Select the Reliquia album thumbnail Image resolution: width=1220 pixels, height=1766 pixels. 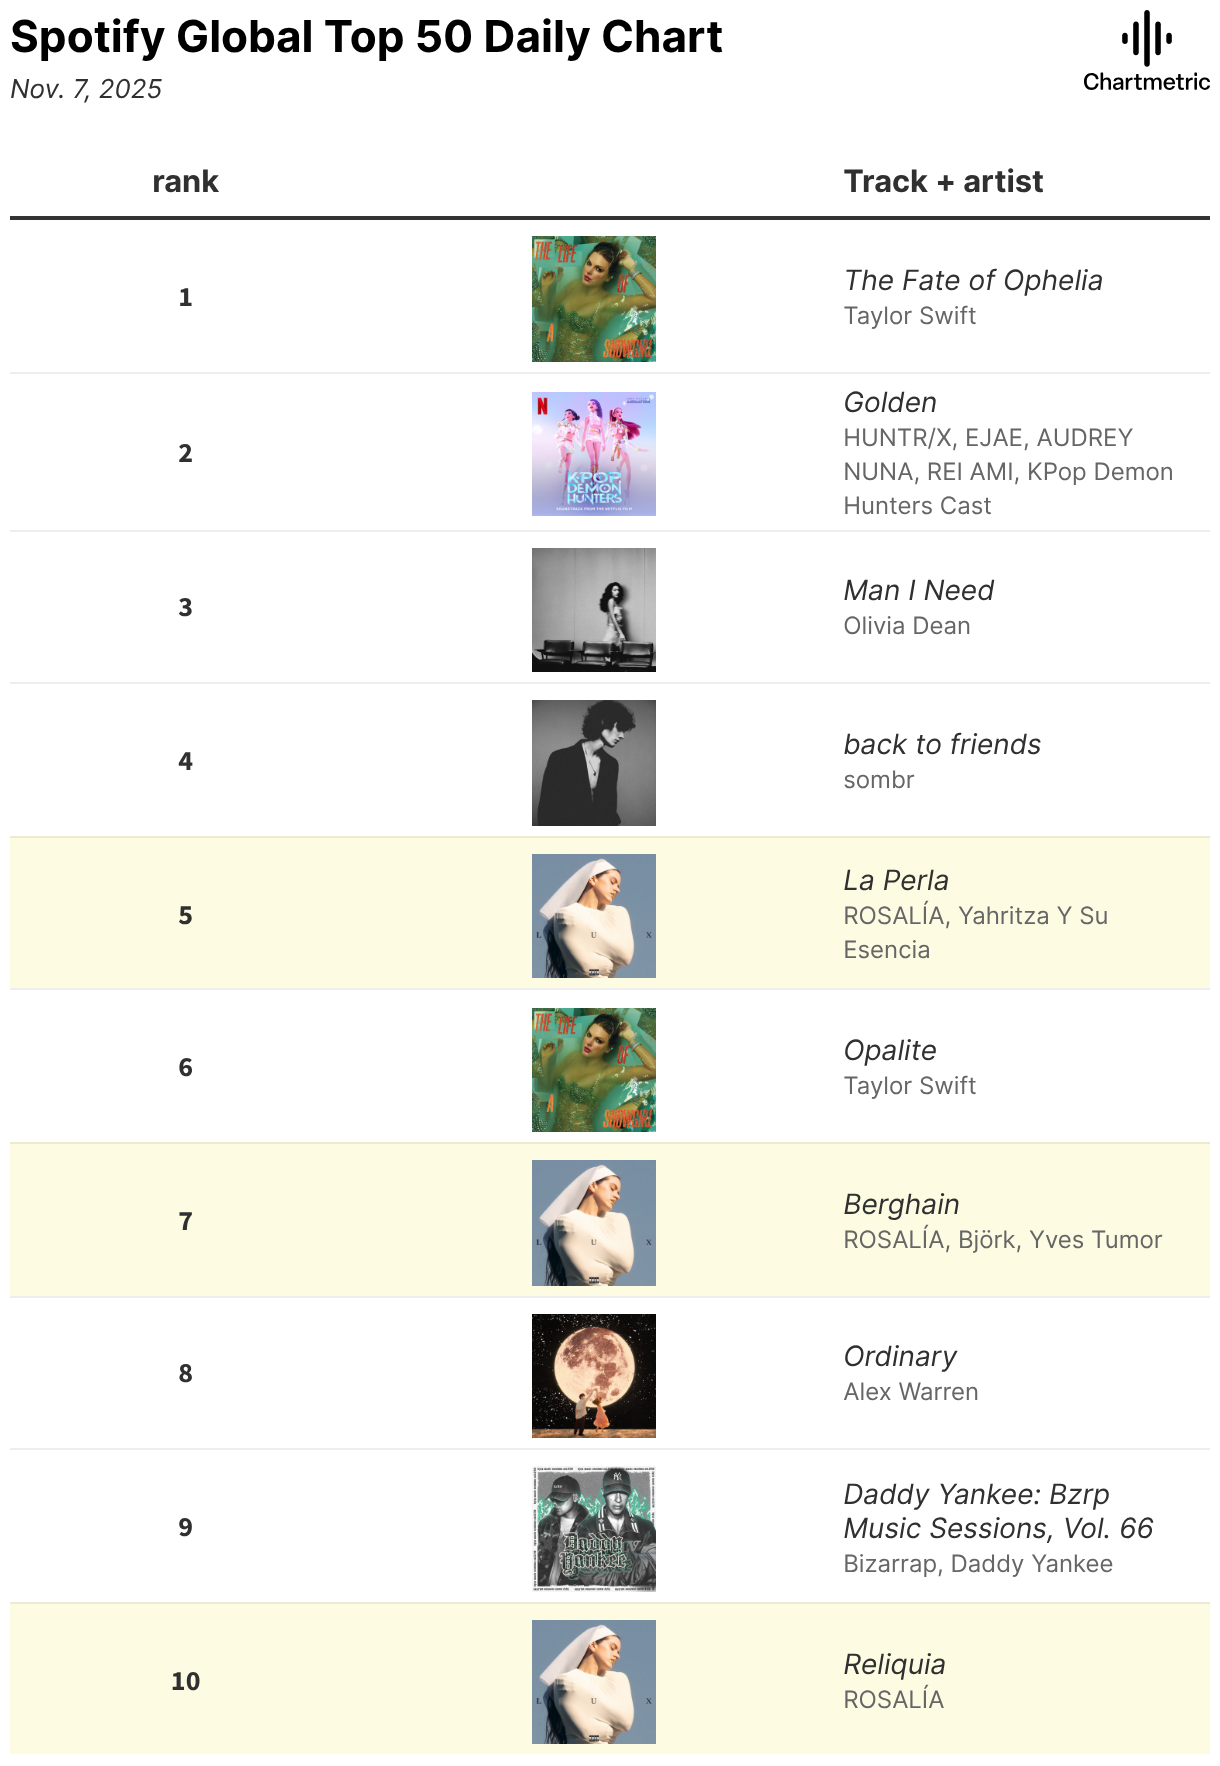[594, 1682]
